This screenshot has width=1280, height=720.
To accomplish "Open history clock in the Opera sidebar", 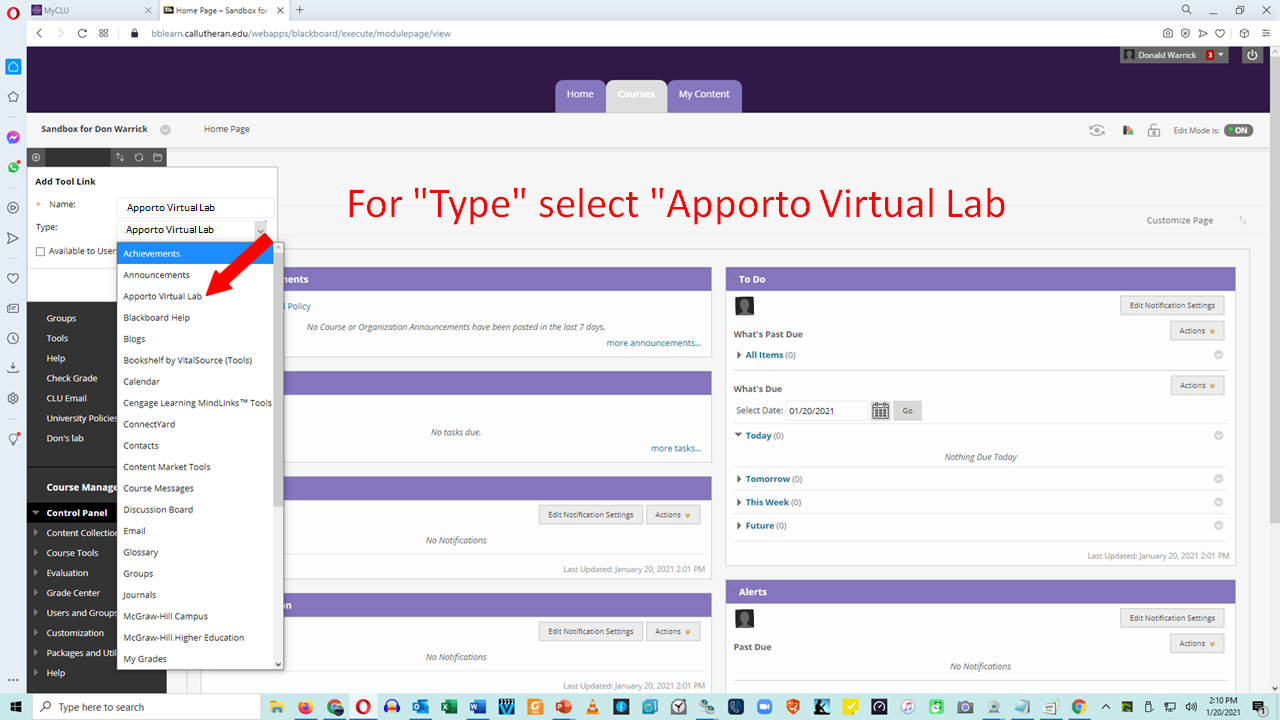I will tap(13, 338).
